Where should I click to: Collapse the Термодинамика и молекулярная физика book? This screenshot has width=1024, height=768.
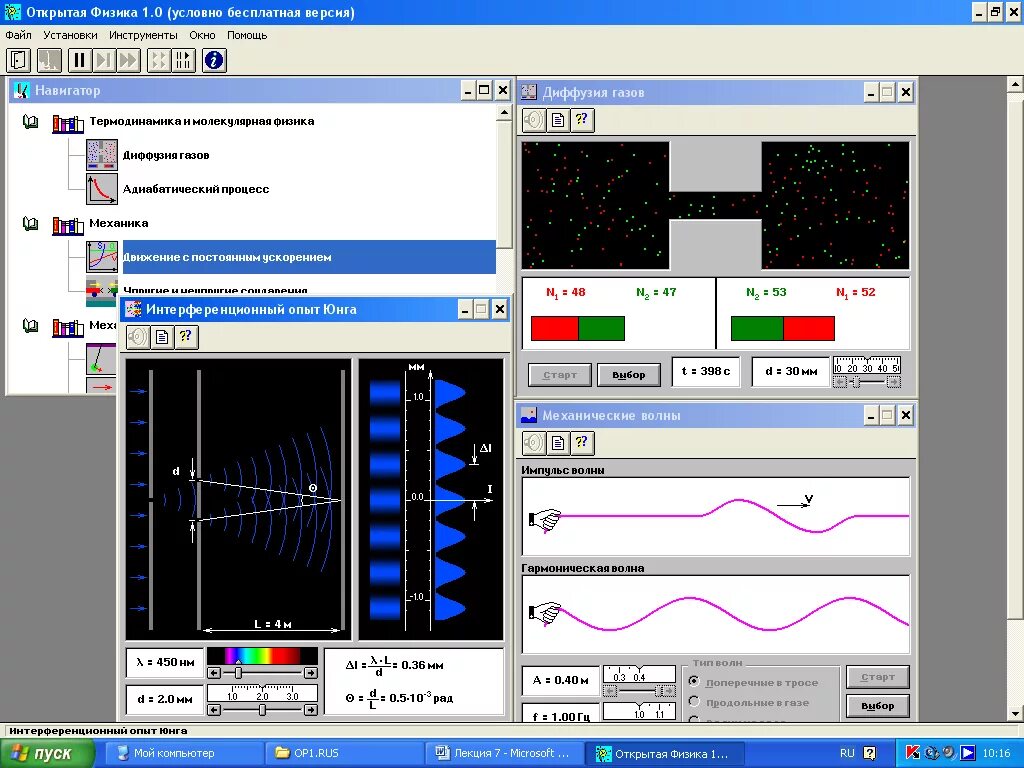[30, 121]
